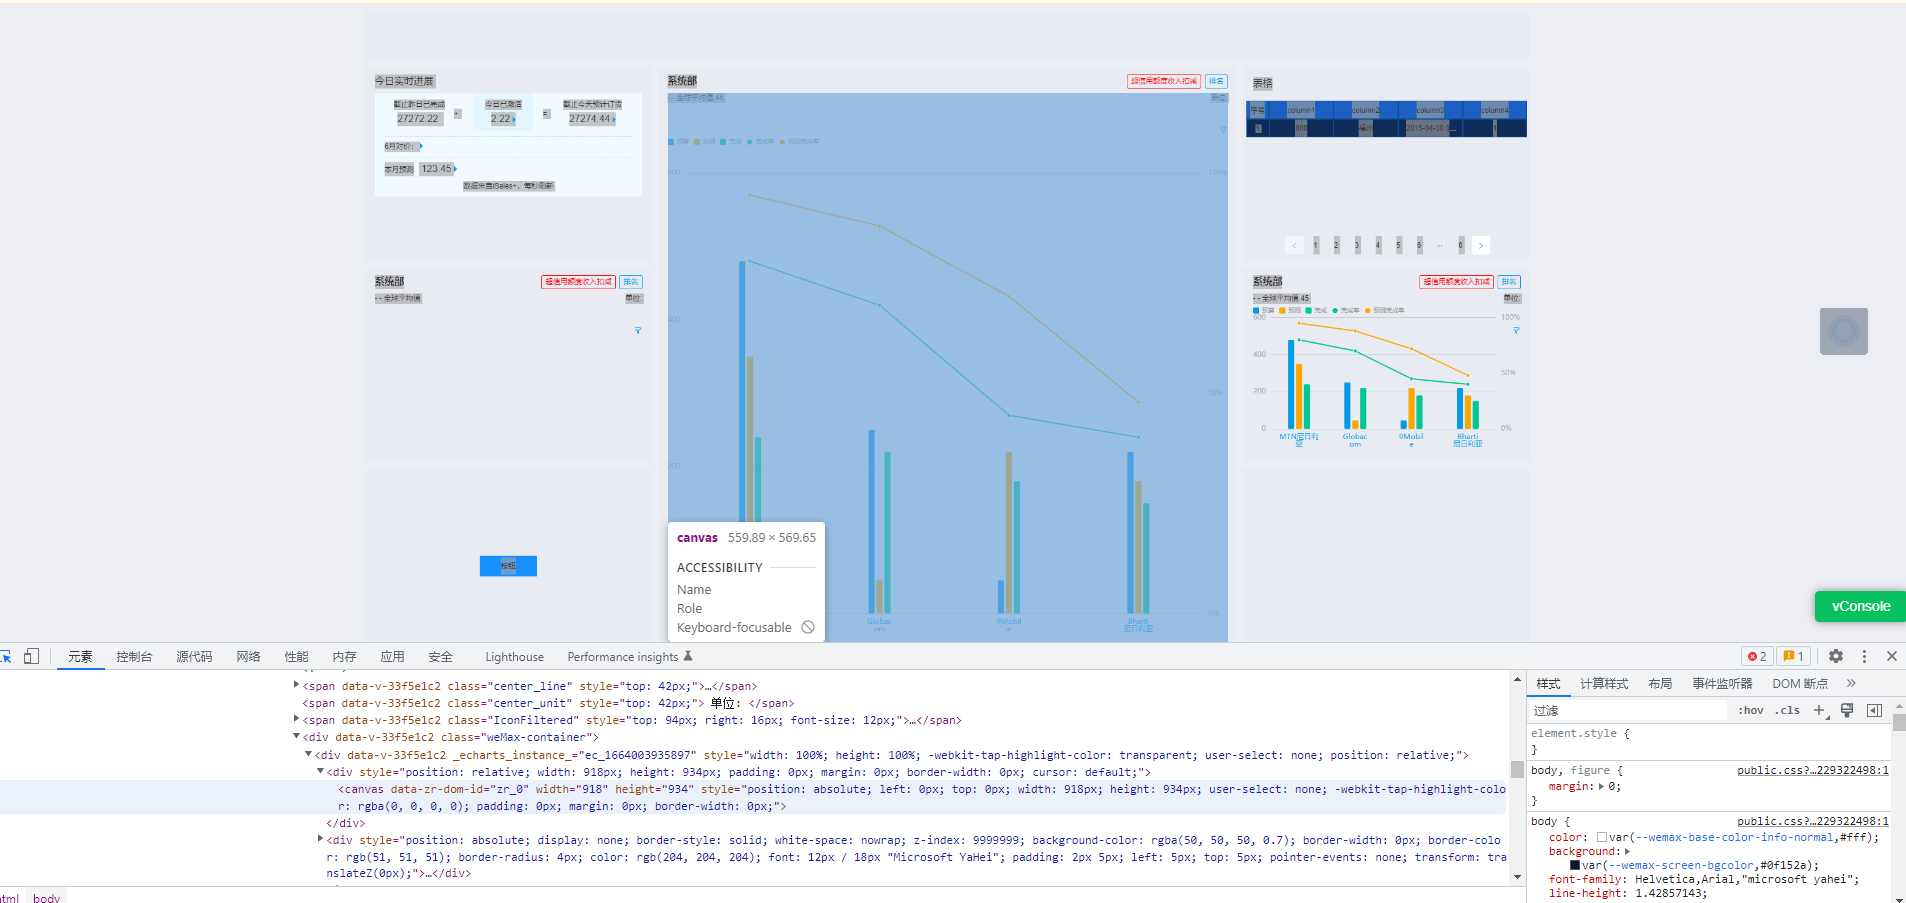Open the 网络 tab
The image size is (1906, 903).
point(248,656)
